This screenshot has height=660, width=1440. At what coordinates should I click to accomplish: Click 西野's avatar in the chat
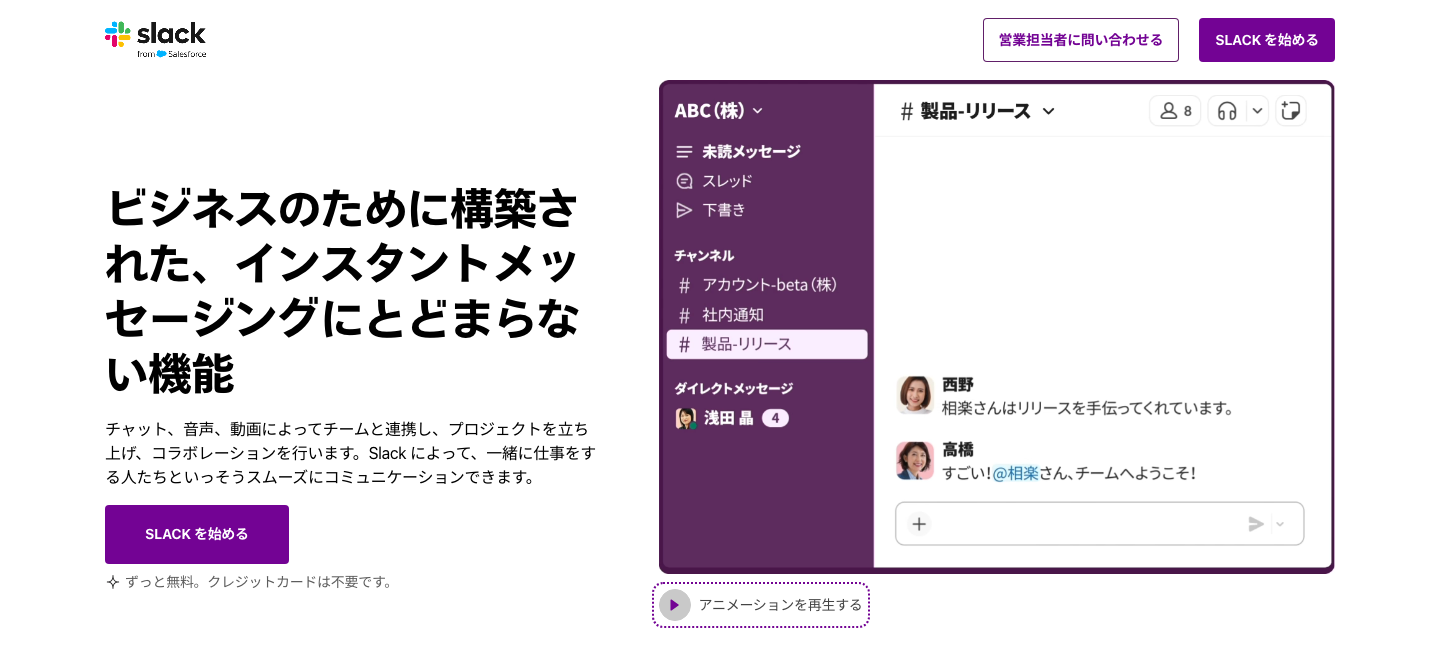[x=915, y=395]
